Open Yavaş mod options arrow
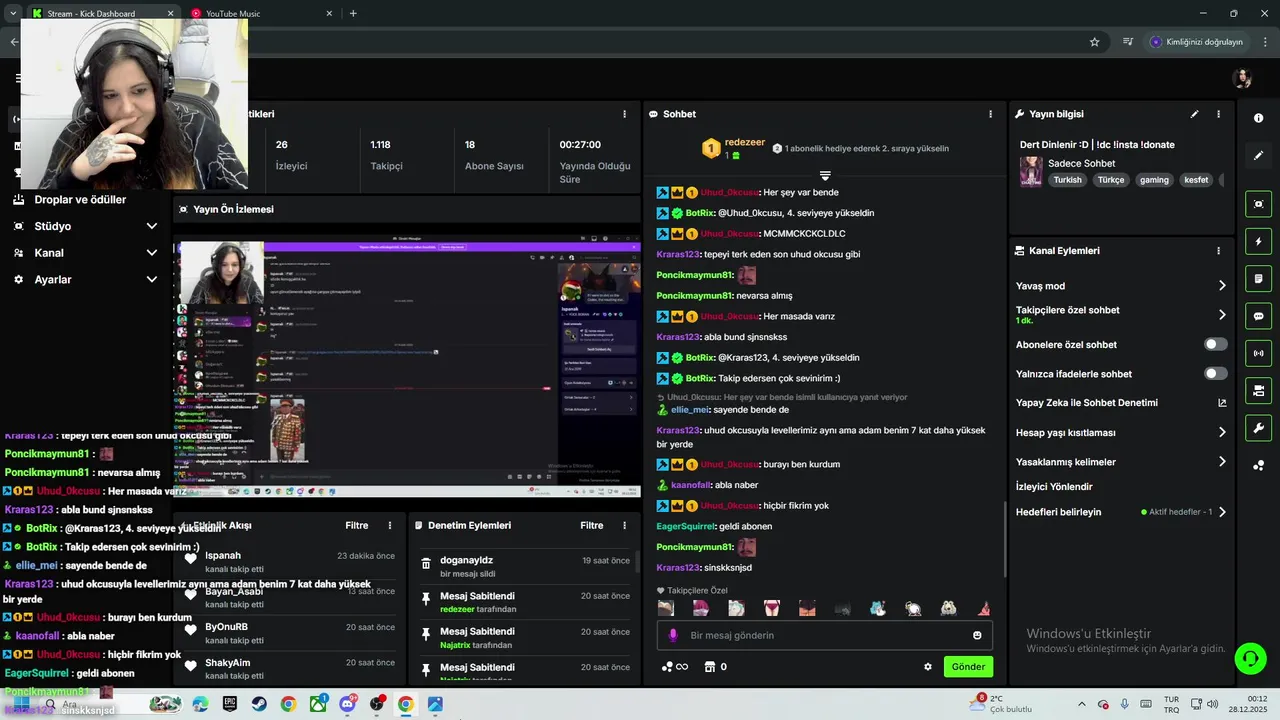1280x720 pixels. 1222,286
